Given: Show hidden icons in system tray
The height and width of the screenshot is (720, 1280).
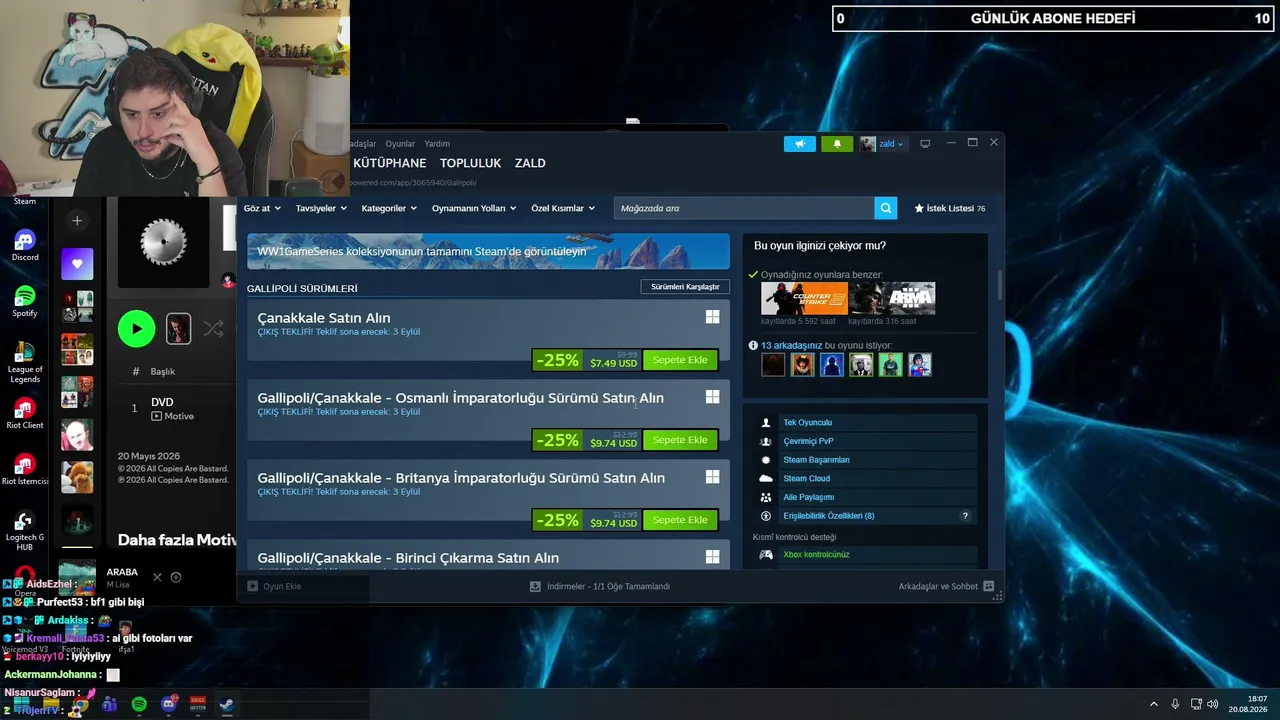Looking at the screenshot, I should click(x=1154, y=705).
